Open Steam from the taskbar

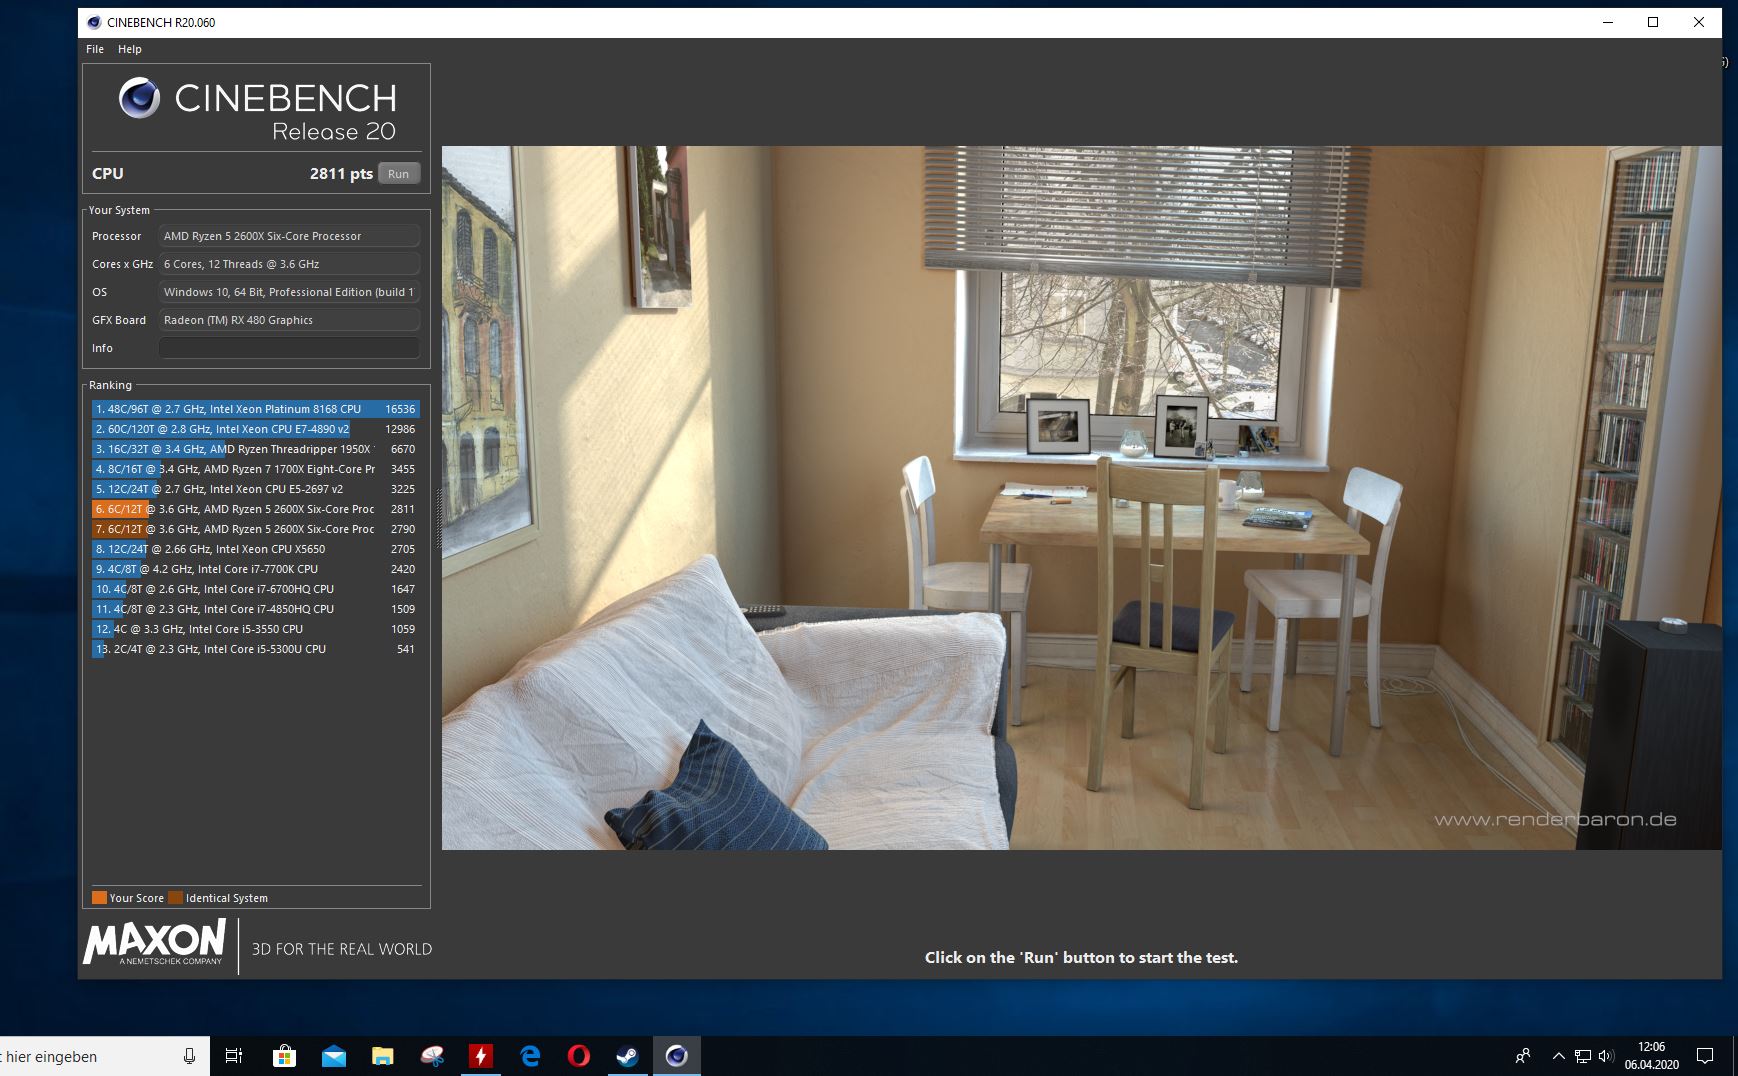[628, 1056]
